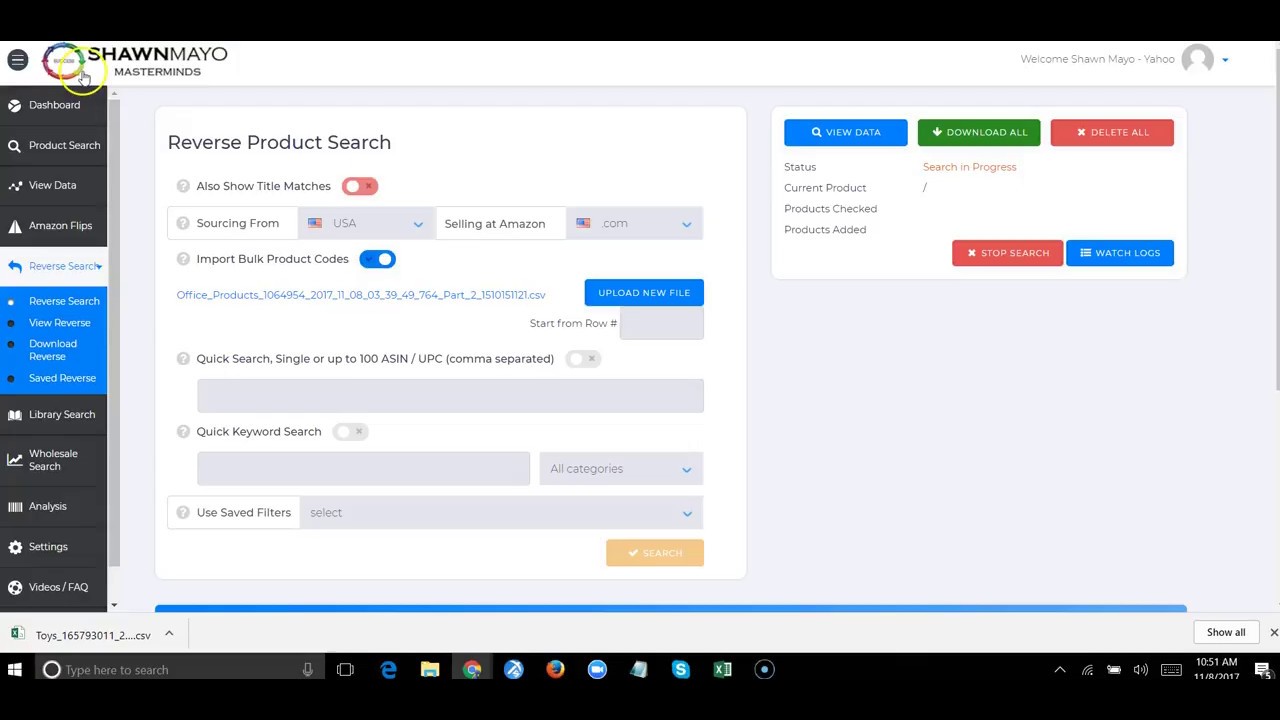Toggle Quick Keyword Search switch
The height and width of the screenshot is (720, 1280).
click(350, 432)
